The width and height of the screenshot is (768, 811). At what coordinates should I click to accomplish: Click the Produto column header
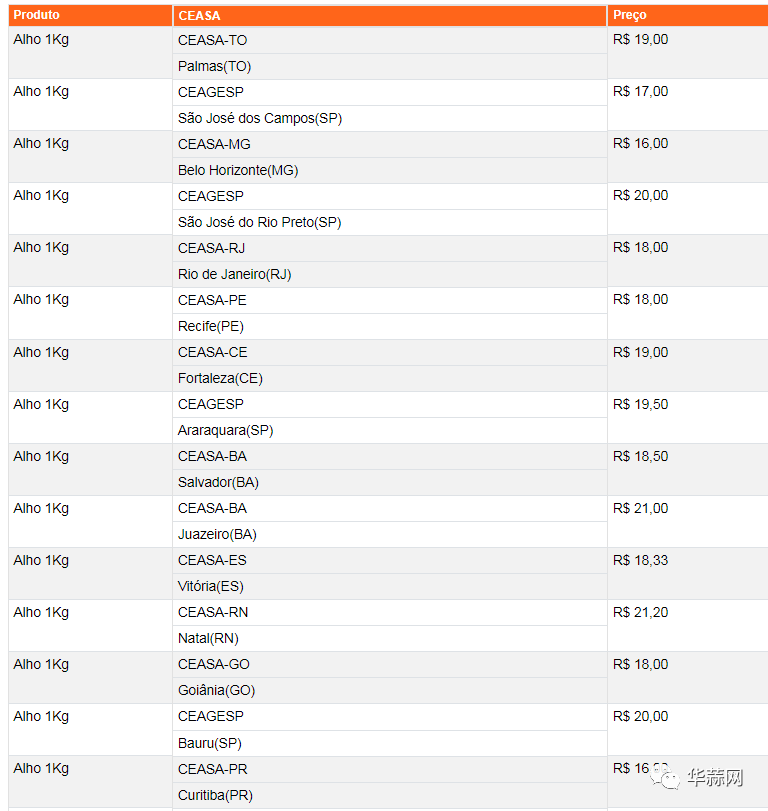click(91, 15)
